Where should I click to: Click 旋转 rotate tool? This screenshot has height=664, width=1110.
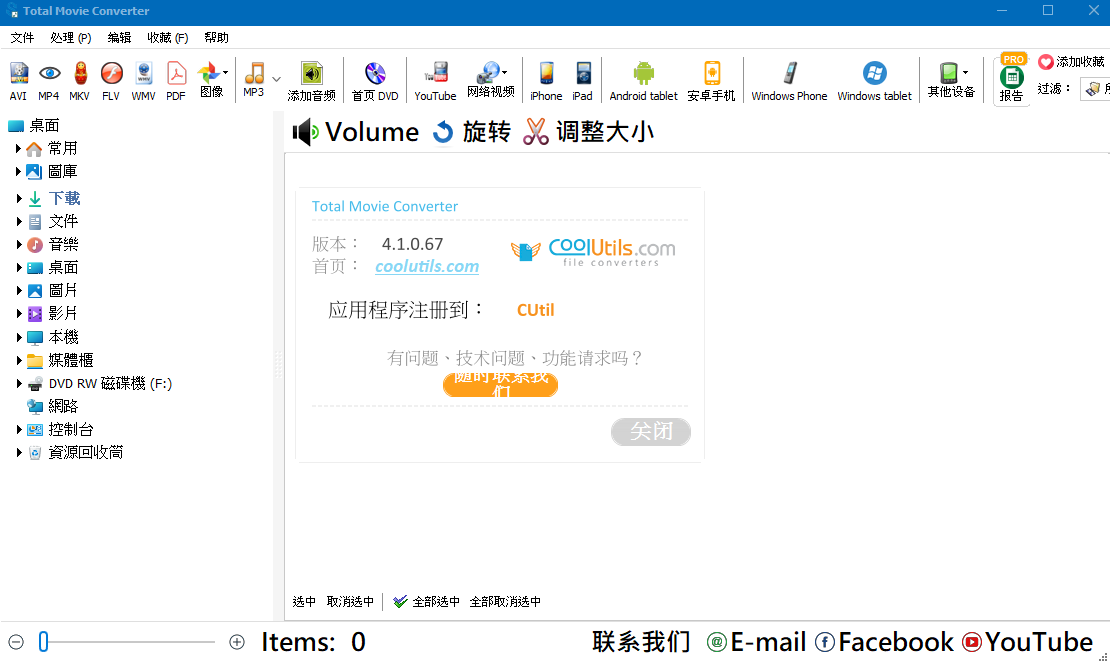tap(471, 132)
